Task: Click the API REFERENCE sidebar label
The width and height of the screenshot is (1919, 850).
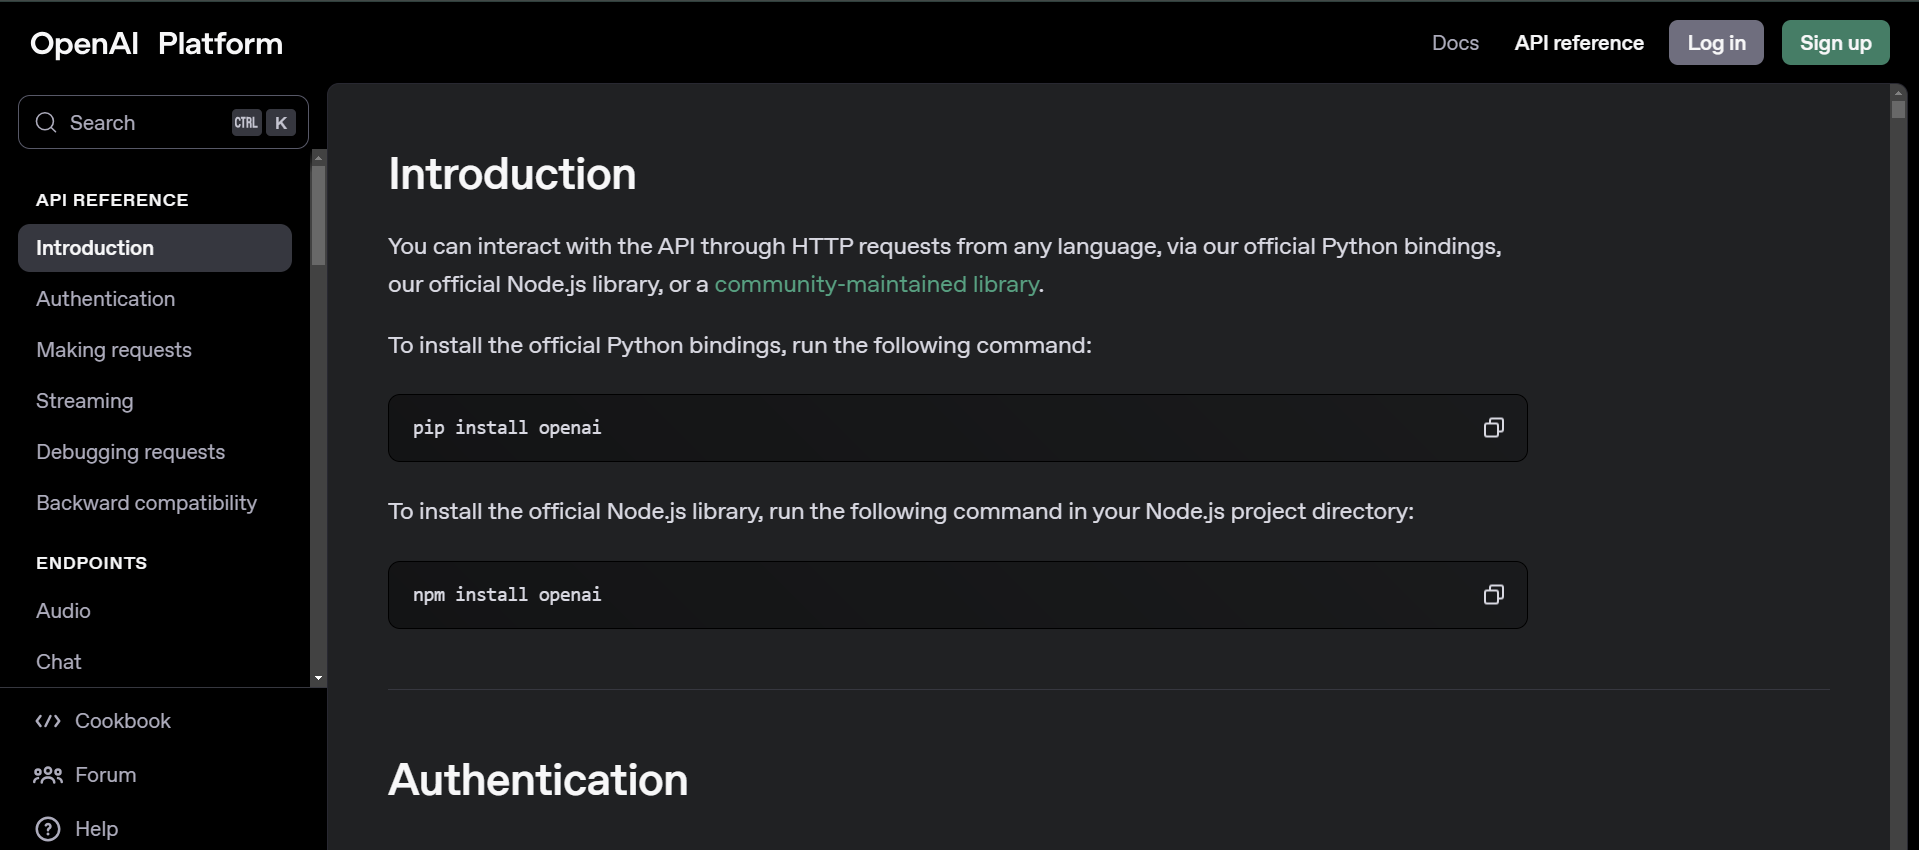Action: (112, 200)
